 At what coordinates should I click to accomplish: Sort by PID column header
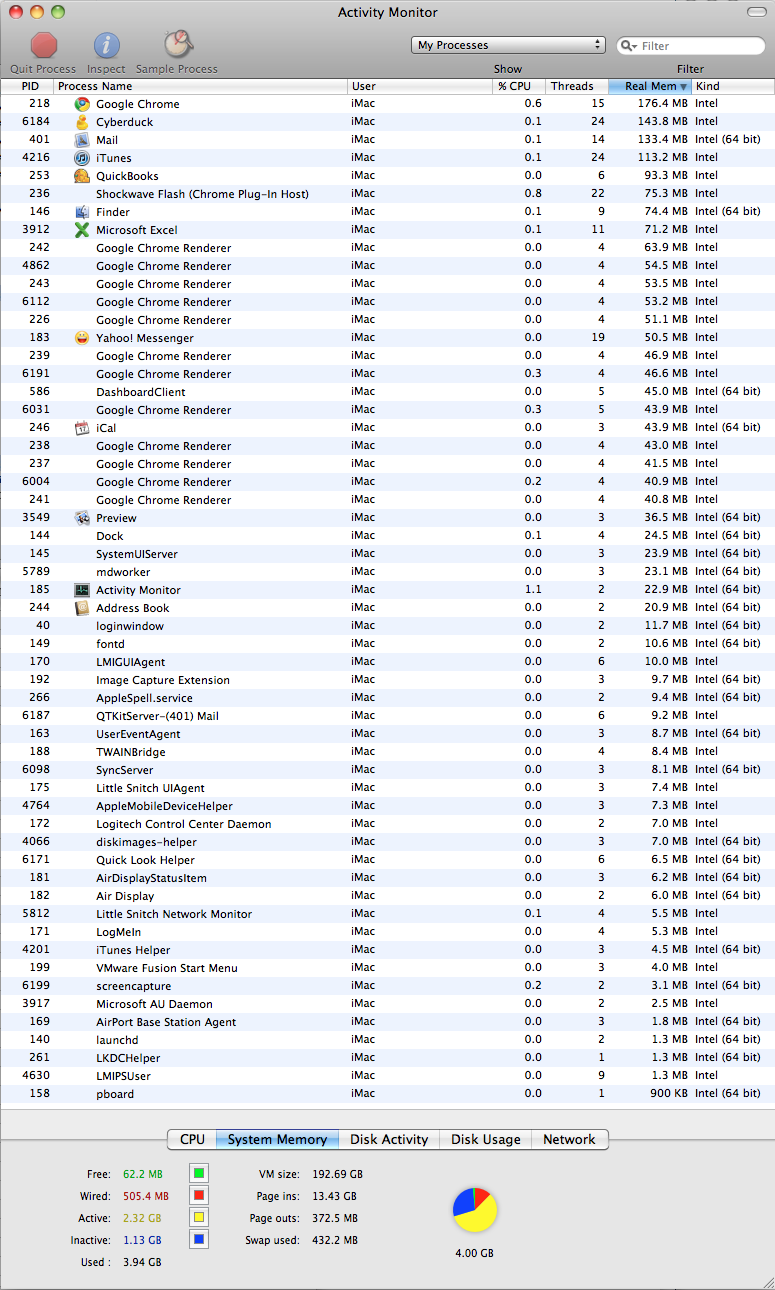[x=27, y=86]
